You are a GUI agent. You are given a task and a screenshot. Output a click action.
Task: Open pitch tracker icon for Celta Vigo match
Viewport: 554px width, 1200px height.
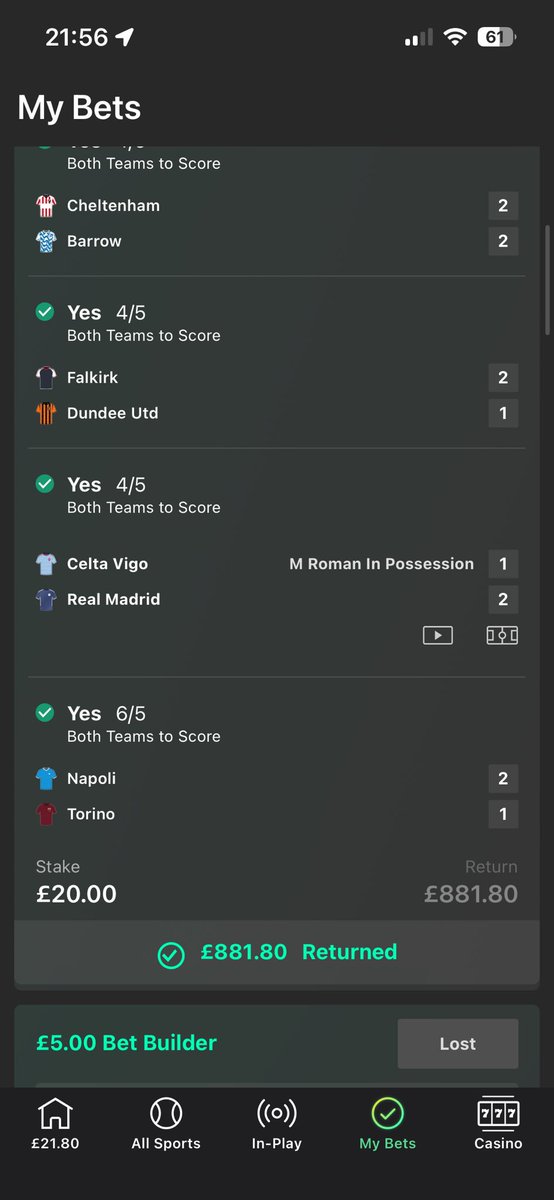tap(502, 635)
